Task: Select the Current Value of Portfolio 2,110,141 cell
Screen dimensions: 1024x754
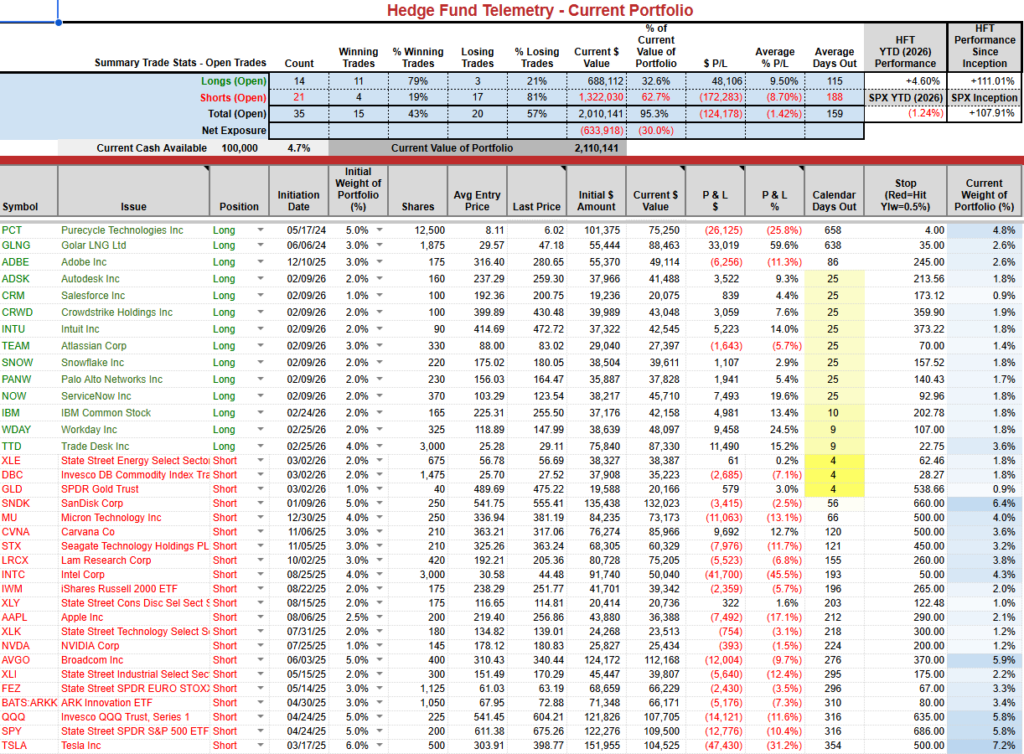Action: pos(596,148)
